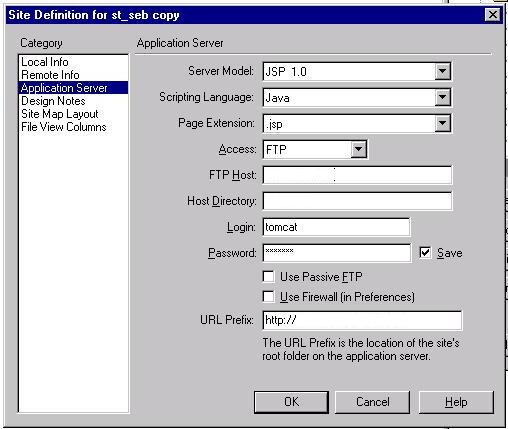Click the Password input field
The image size is (508, 429).
(x=337, y=253)
